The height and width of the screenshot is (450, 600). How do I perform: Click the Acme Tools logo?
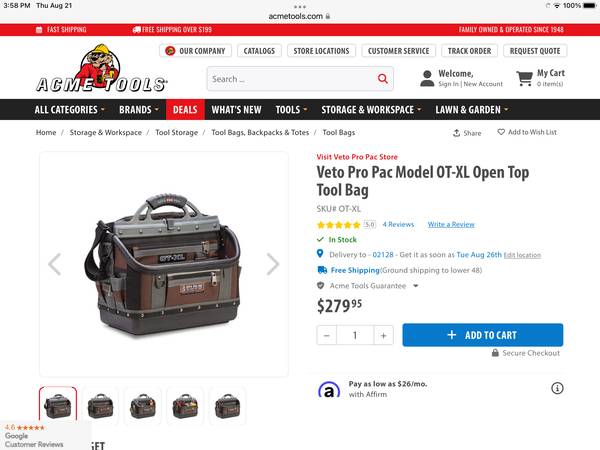click(101, 69)
